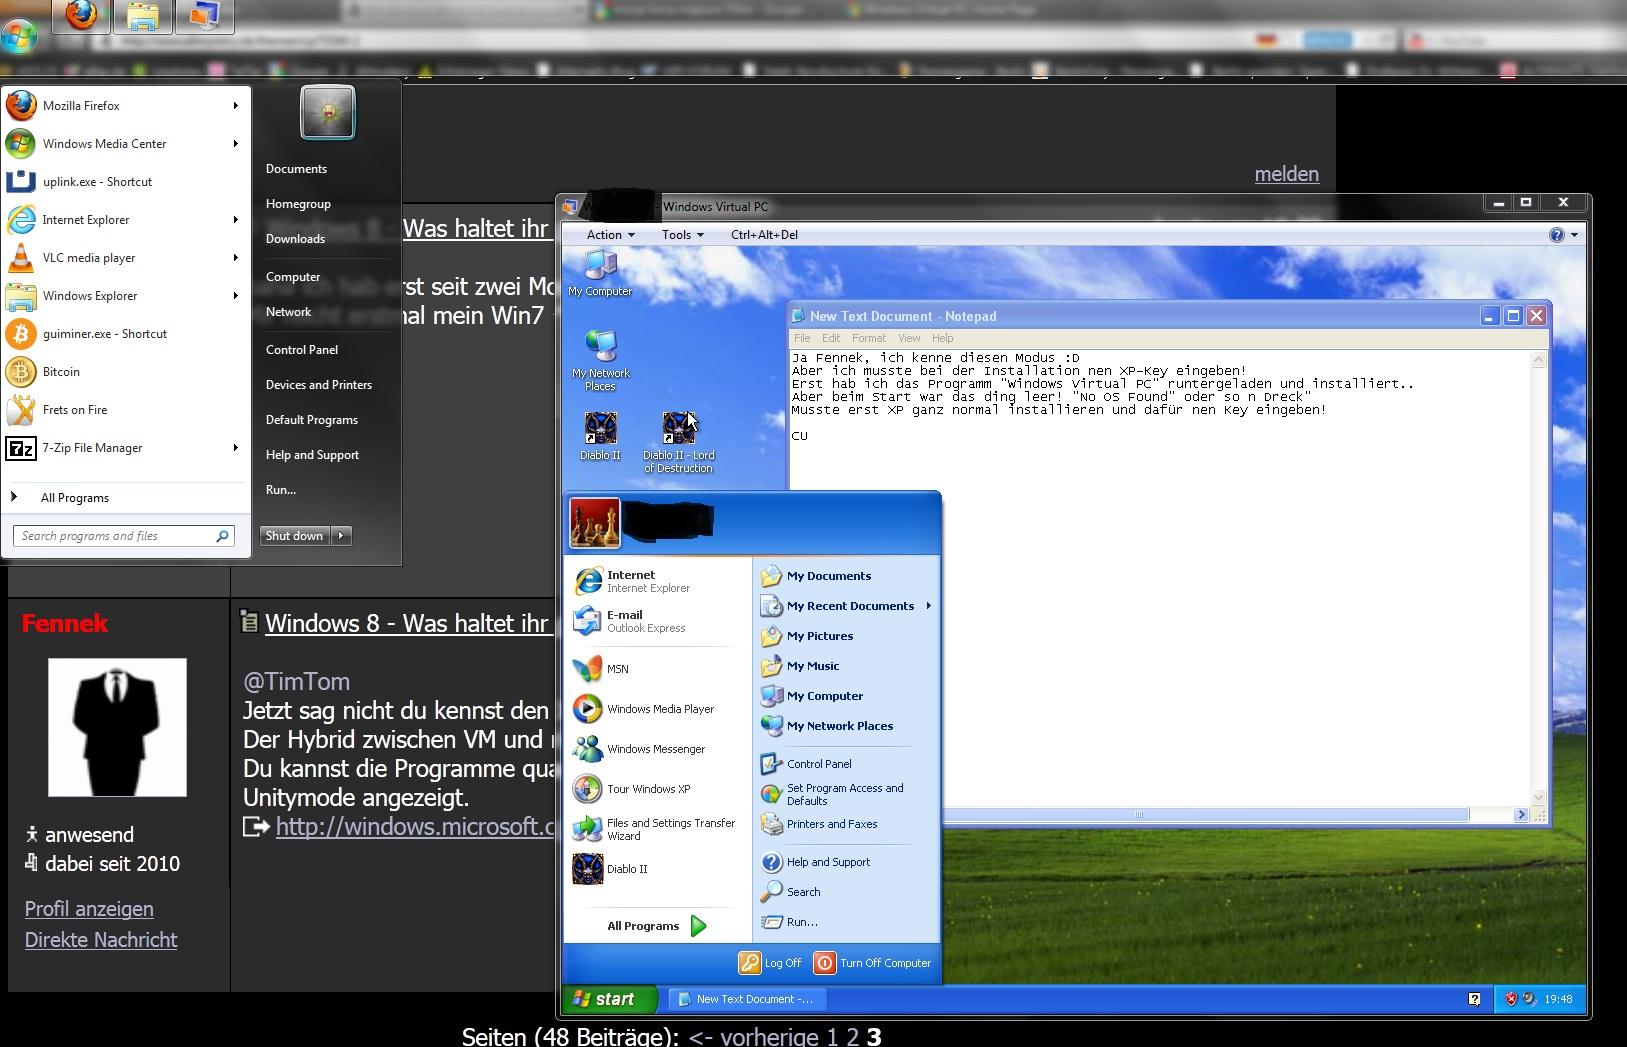Launch Bitcoin from Windows 7 start menu
This screenshot has width=1627, height=1047.
pyautogui.click(x=60, y=372)
